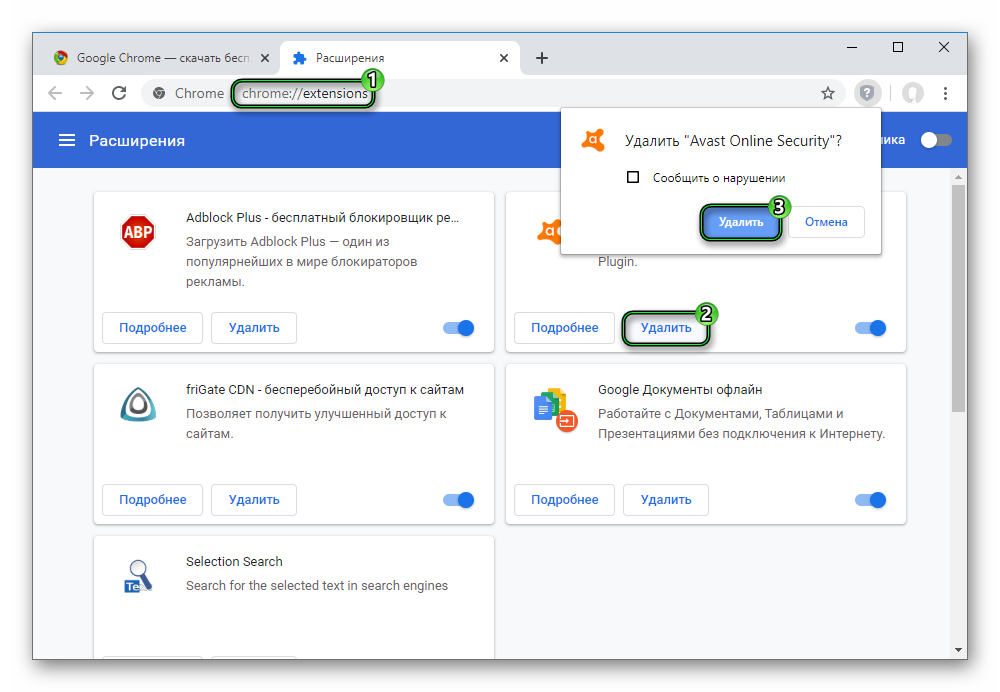Screen dimensions: 1000x692
Task: Click the scrollbar down arrow
Action: (958, 650)
